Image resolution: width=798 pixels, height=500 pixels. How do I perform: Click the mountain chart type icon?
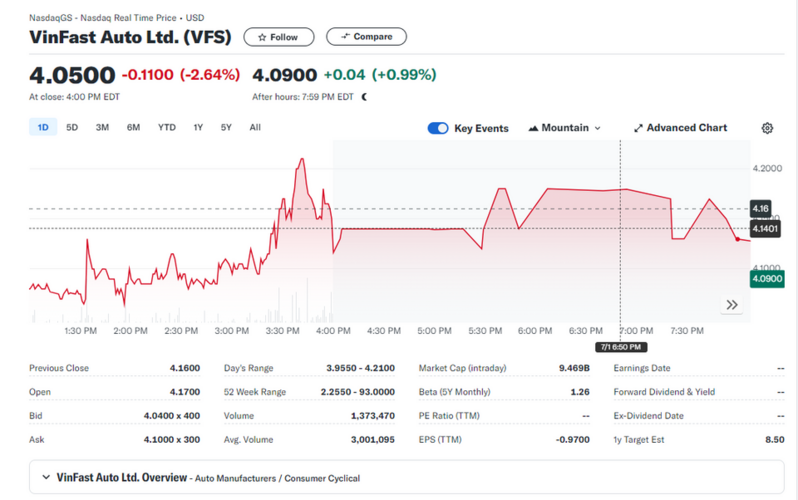click(533, 128)
